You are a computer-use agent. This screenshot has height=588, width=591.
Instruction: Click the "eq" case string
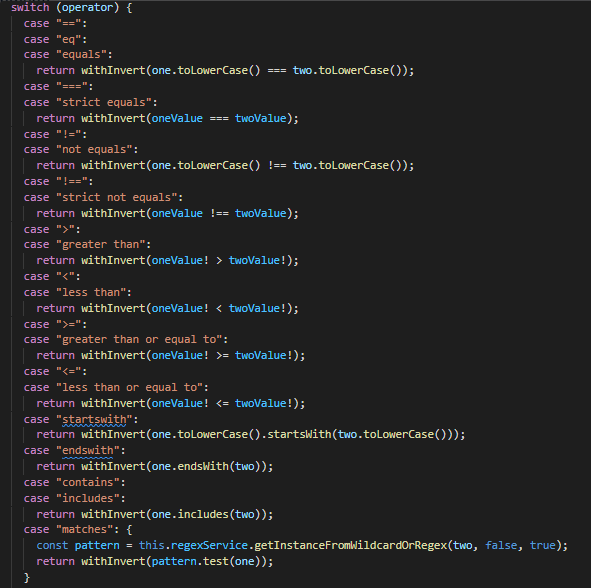(69, 39)
